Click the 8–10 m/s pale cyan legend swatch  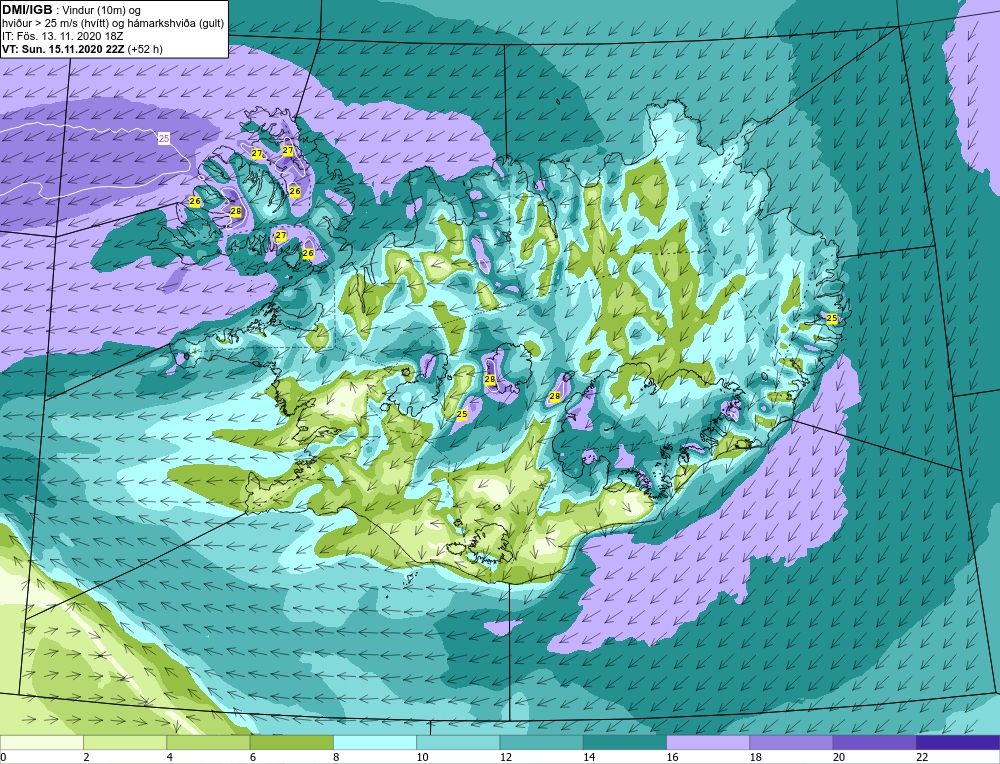(x=375, y=742)
